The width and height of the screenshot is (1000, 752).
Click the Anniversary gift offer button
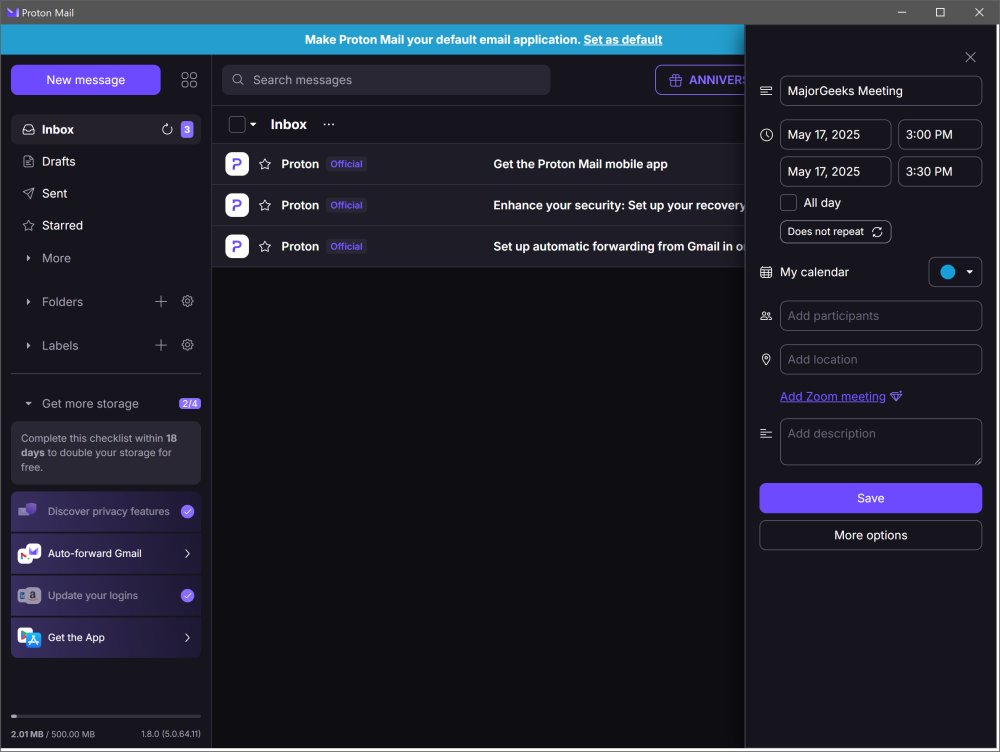tap(700, 80)
